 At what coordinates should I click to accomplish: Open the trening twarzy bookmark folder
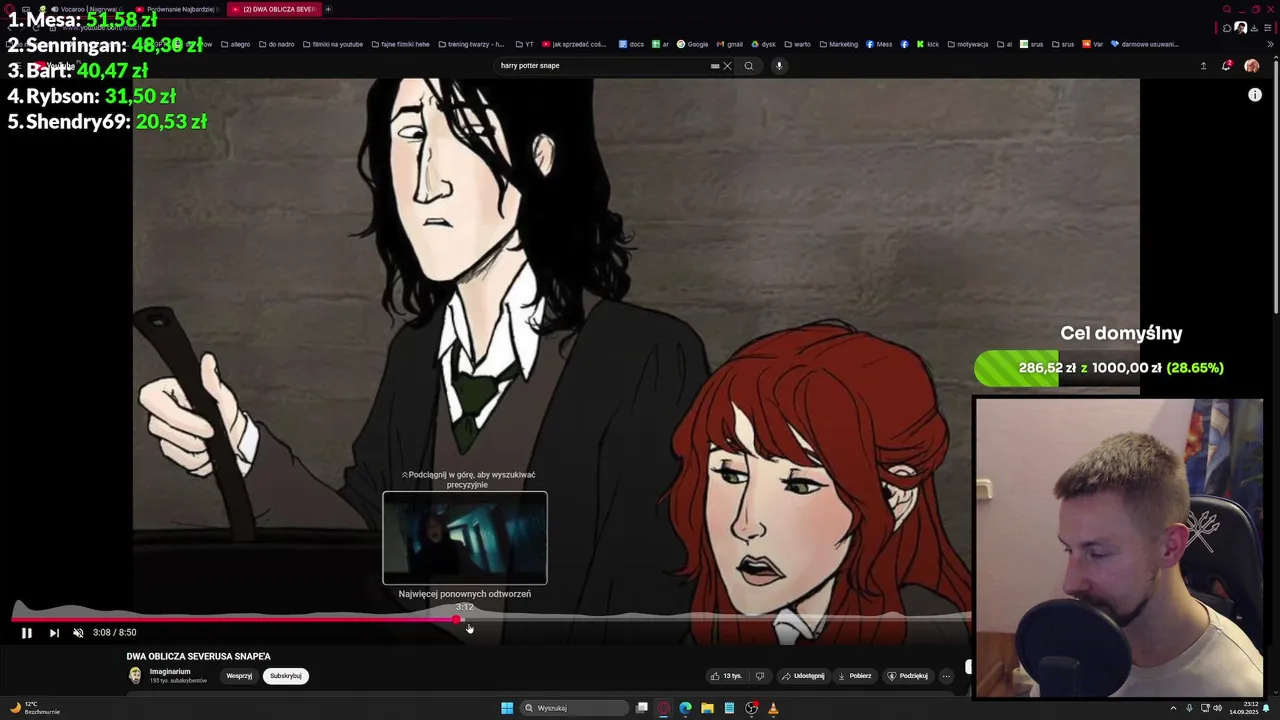[470, 44]
